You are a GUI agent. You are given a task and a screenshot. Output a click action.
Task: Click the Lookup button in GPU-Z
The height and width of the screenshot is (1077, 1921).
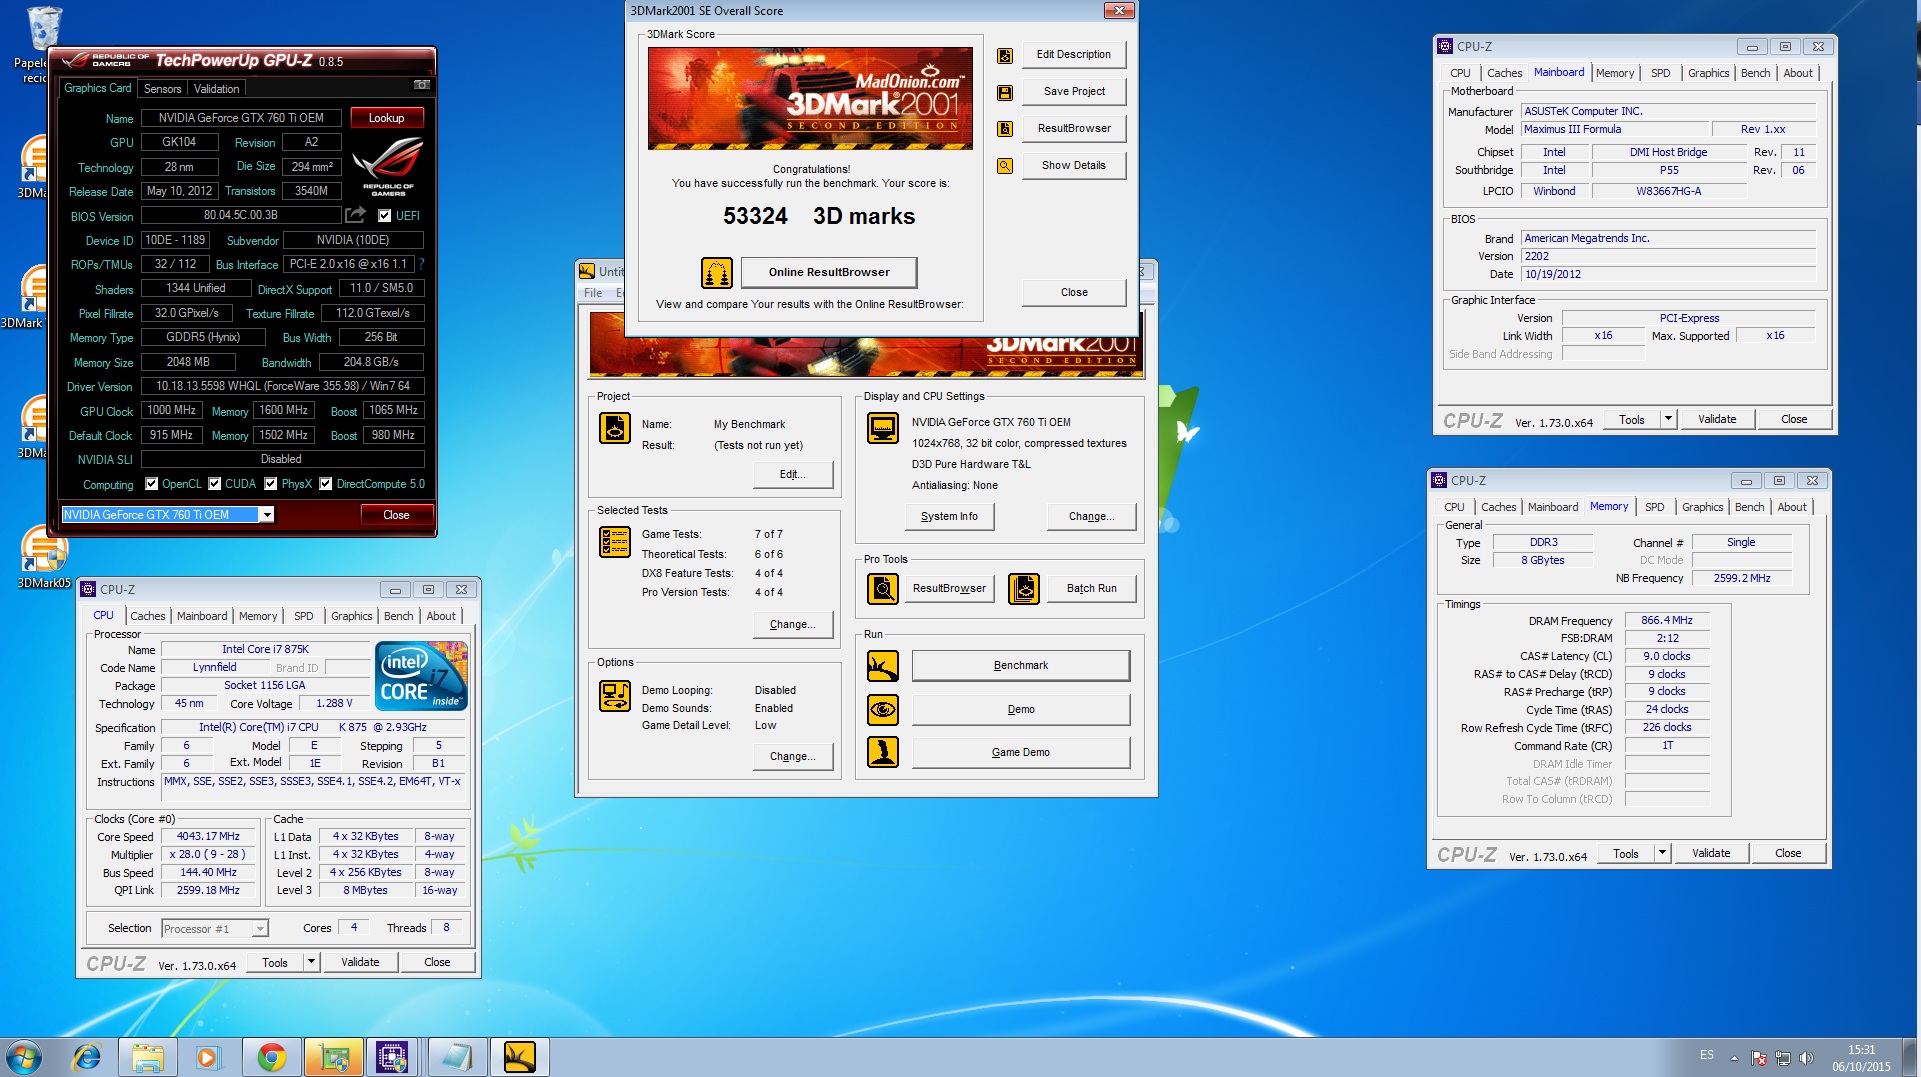coord(386,118)
